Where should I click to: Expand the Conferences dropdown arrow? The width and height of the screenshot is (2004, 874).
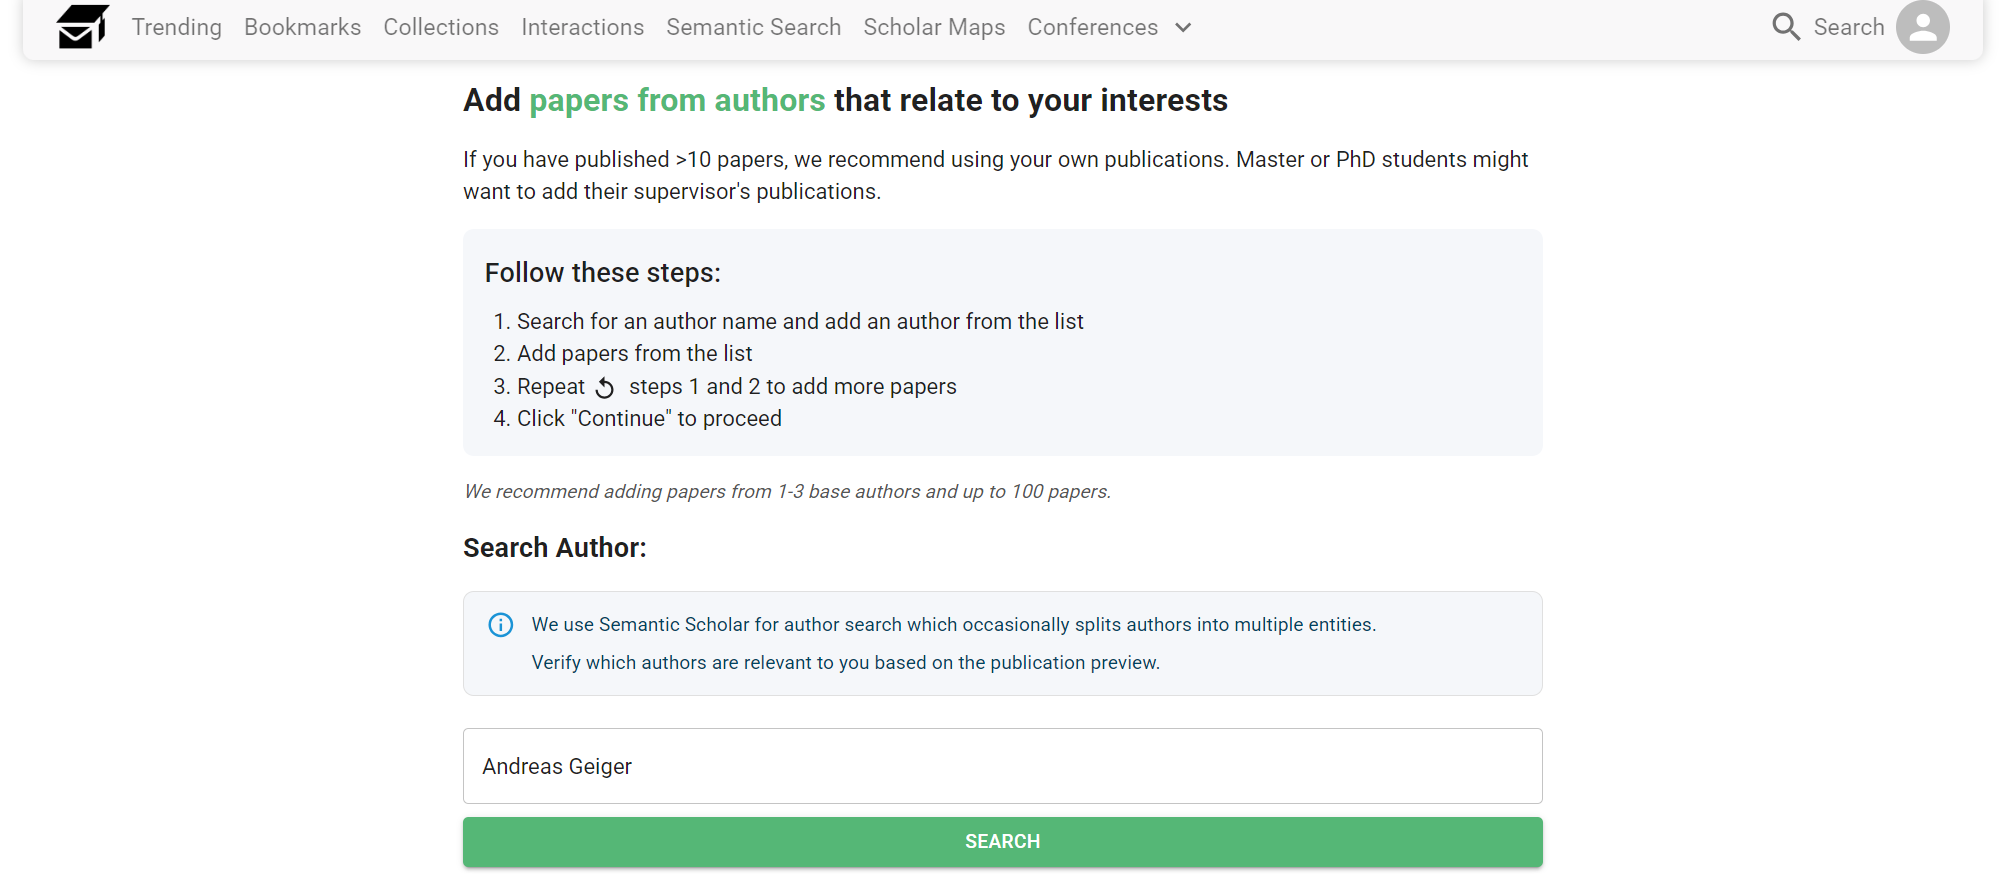click(x=1183, y=28)
